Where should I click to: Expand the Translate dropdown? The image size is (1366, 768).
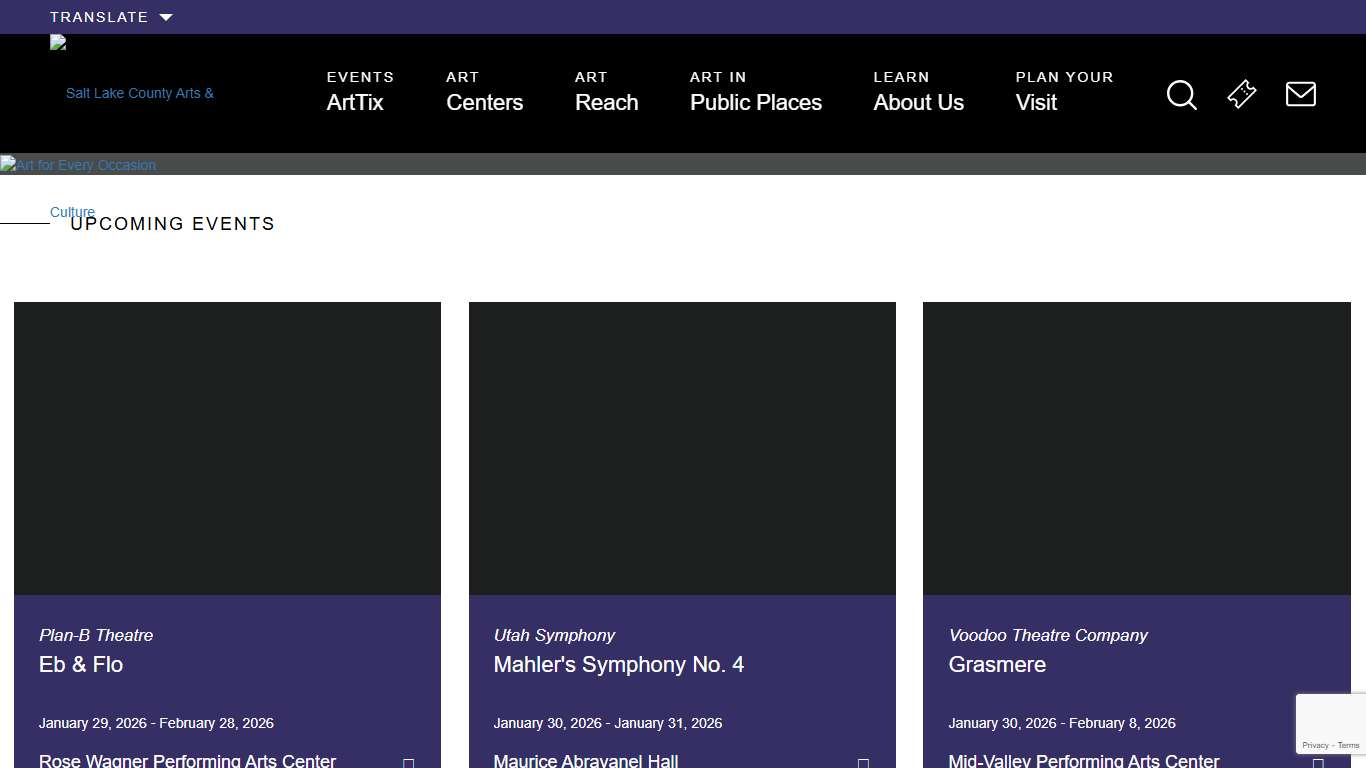(111, 17)
